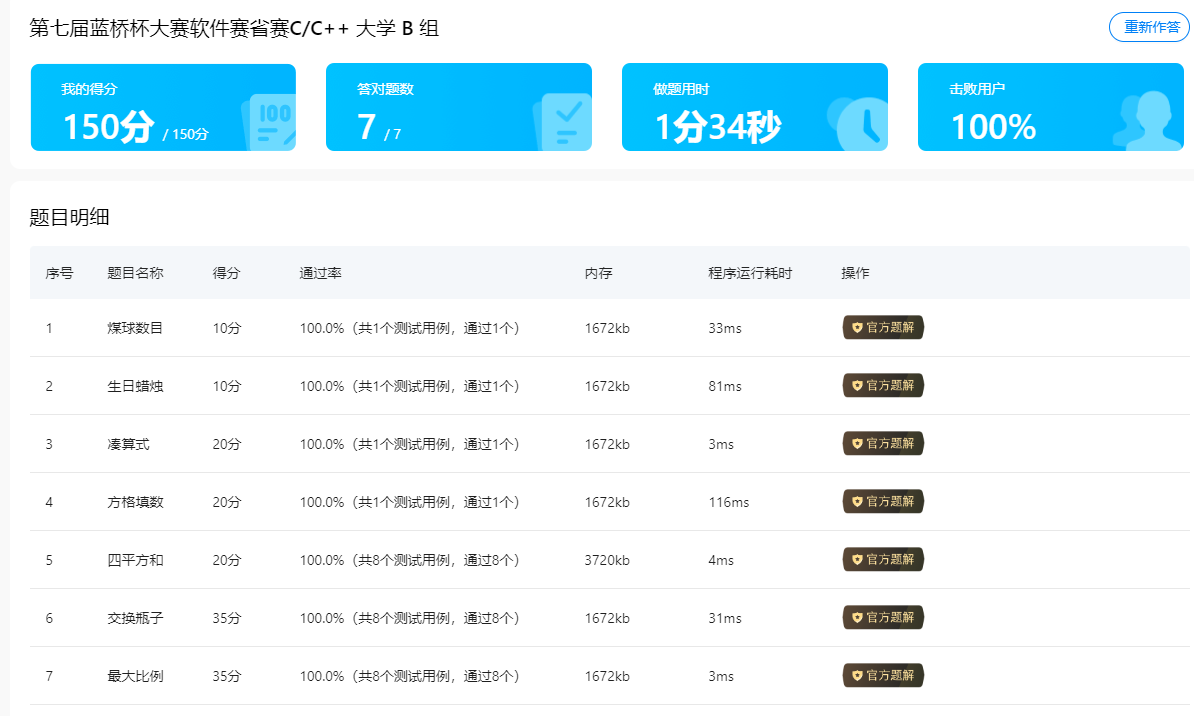
Task: Click the problem name 方格填数
Action: pyautogui.click(x=136, y=502)
